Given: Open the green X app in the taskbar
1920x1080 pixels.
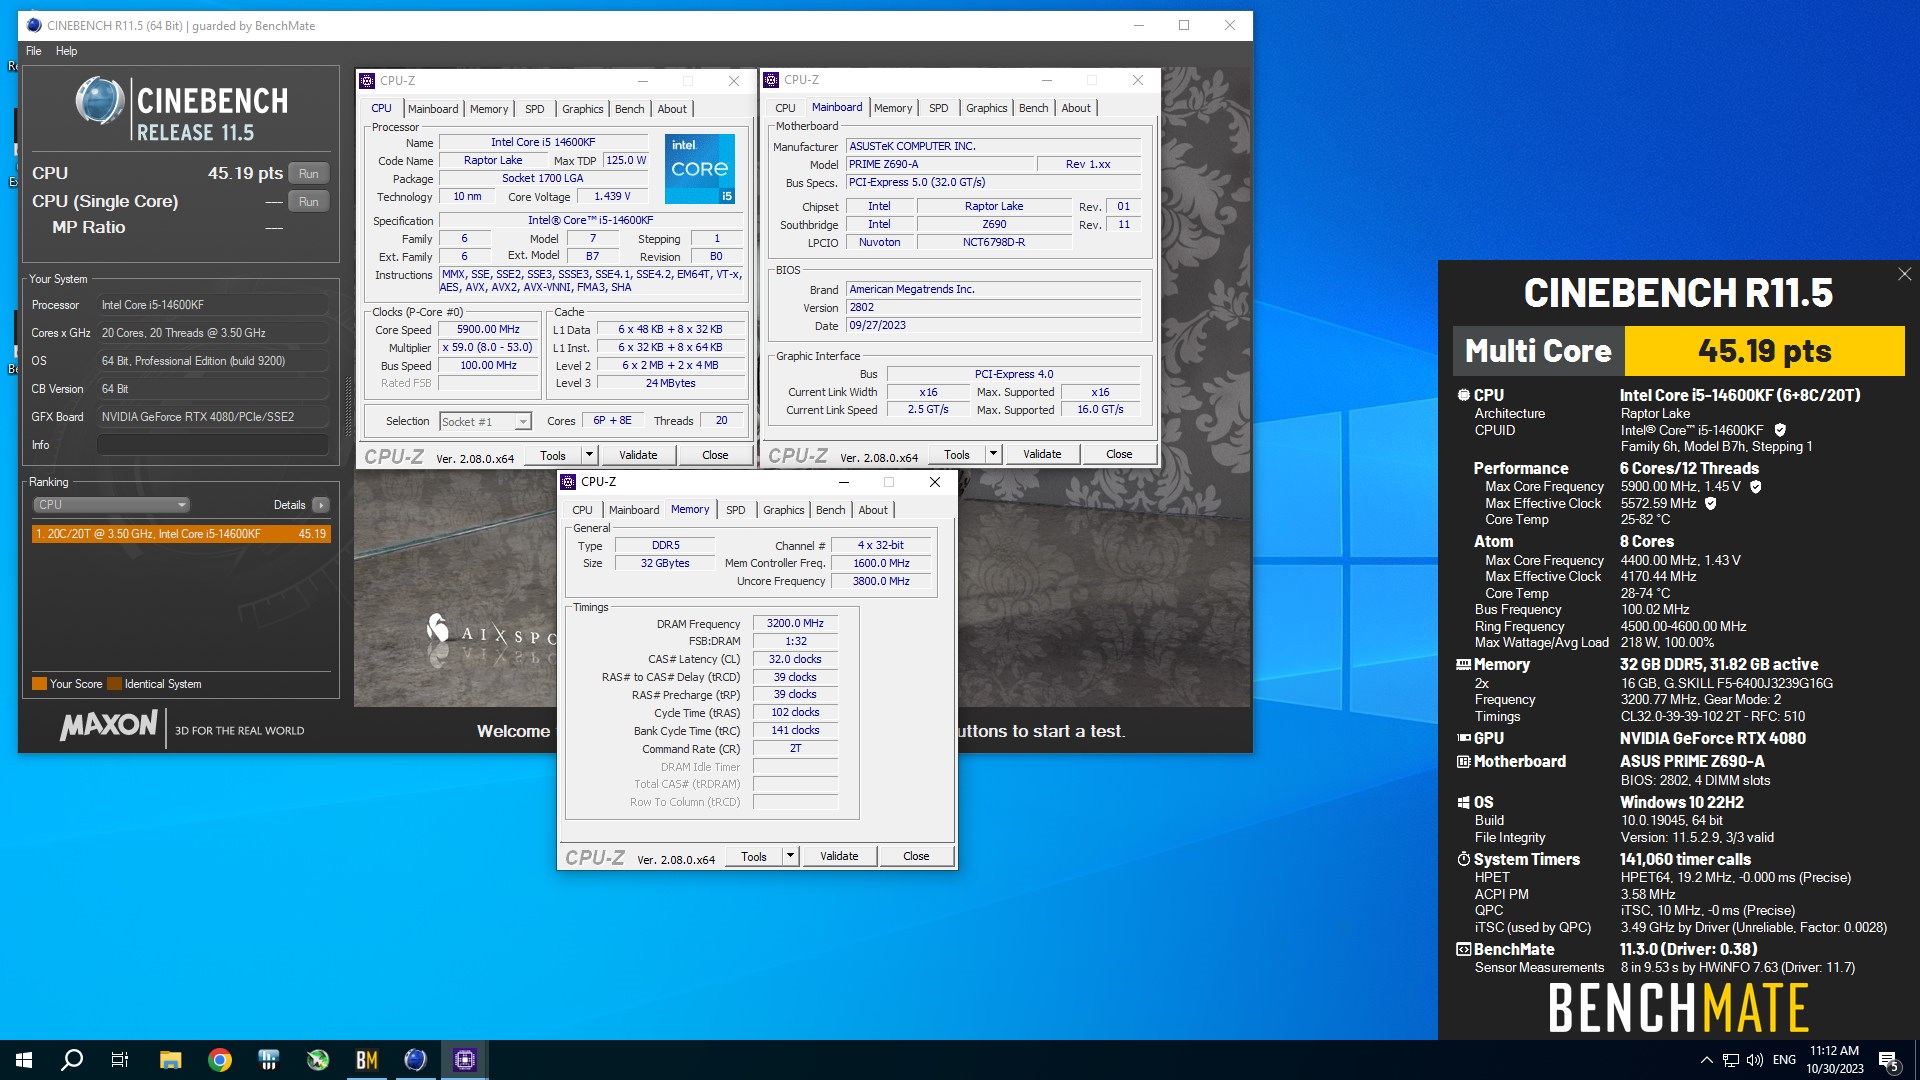Looking at the screenshot, I should click(318, 1060).
